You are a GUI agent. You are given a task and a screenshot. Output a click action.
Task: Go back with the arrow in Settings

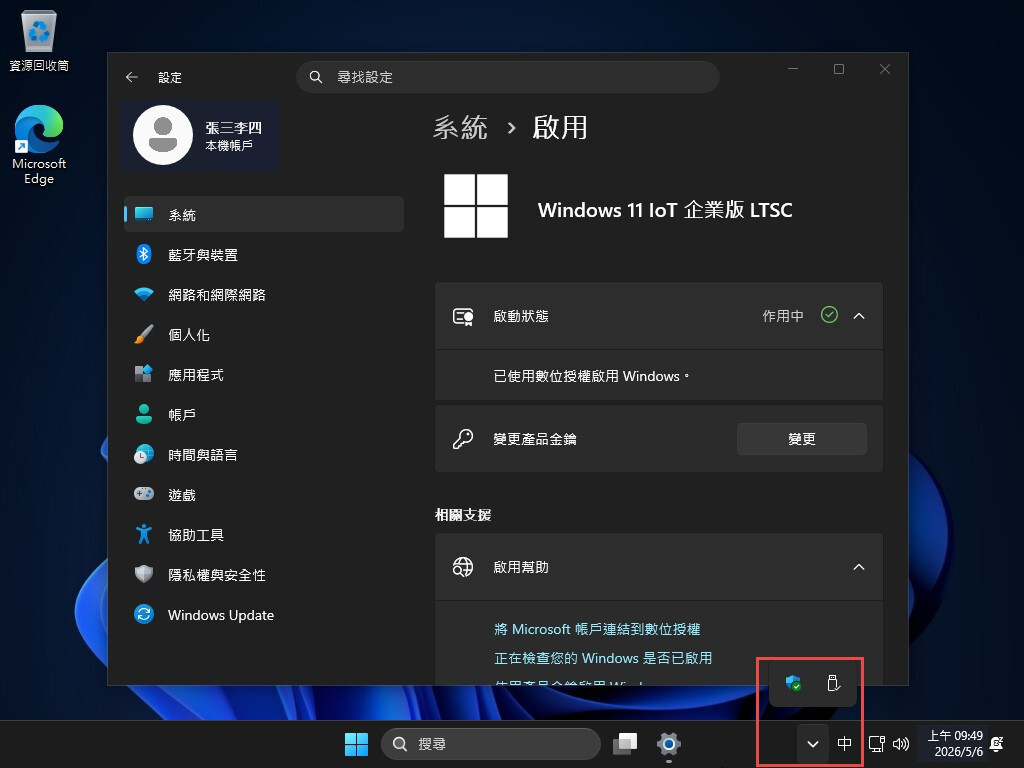[x=132, y=77]
